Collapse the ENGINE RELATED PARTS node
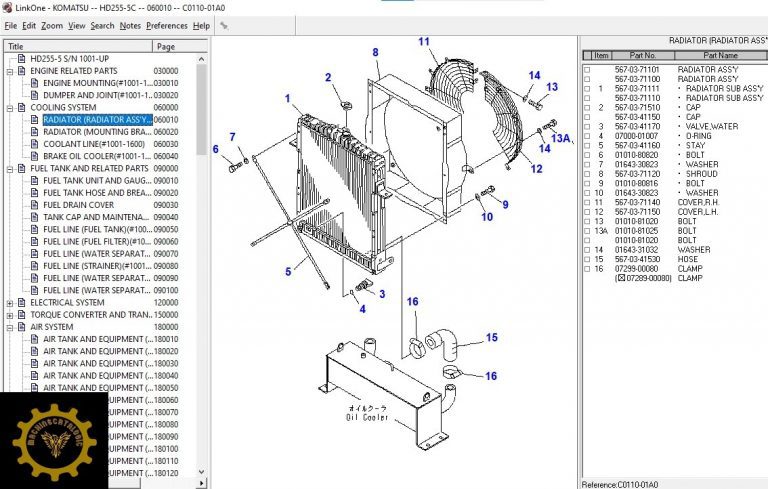768x489 pixels. [x=10, y=72]
